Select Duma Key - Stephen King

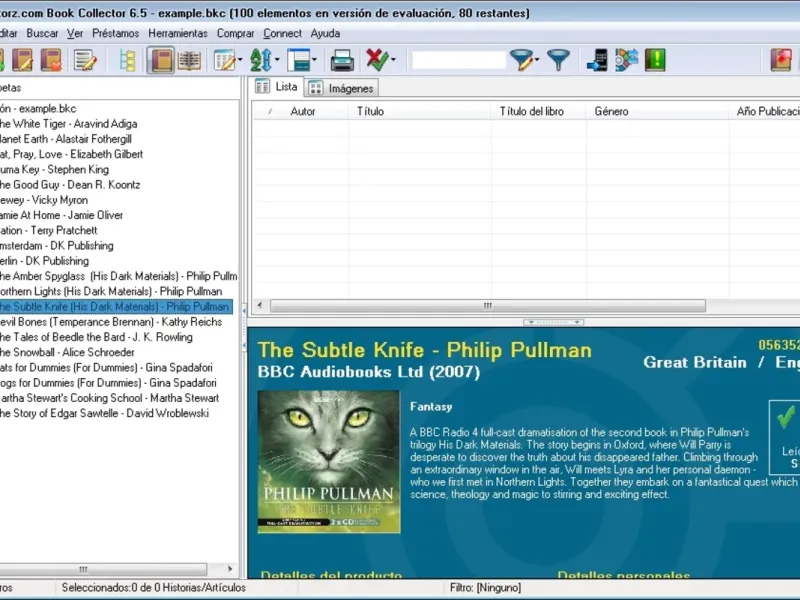pyautogui.click(x=54, y=169)
